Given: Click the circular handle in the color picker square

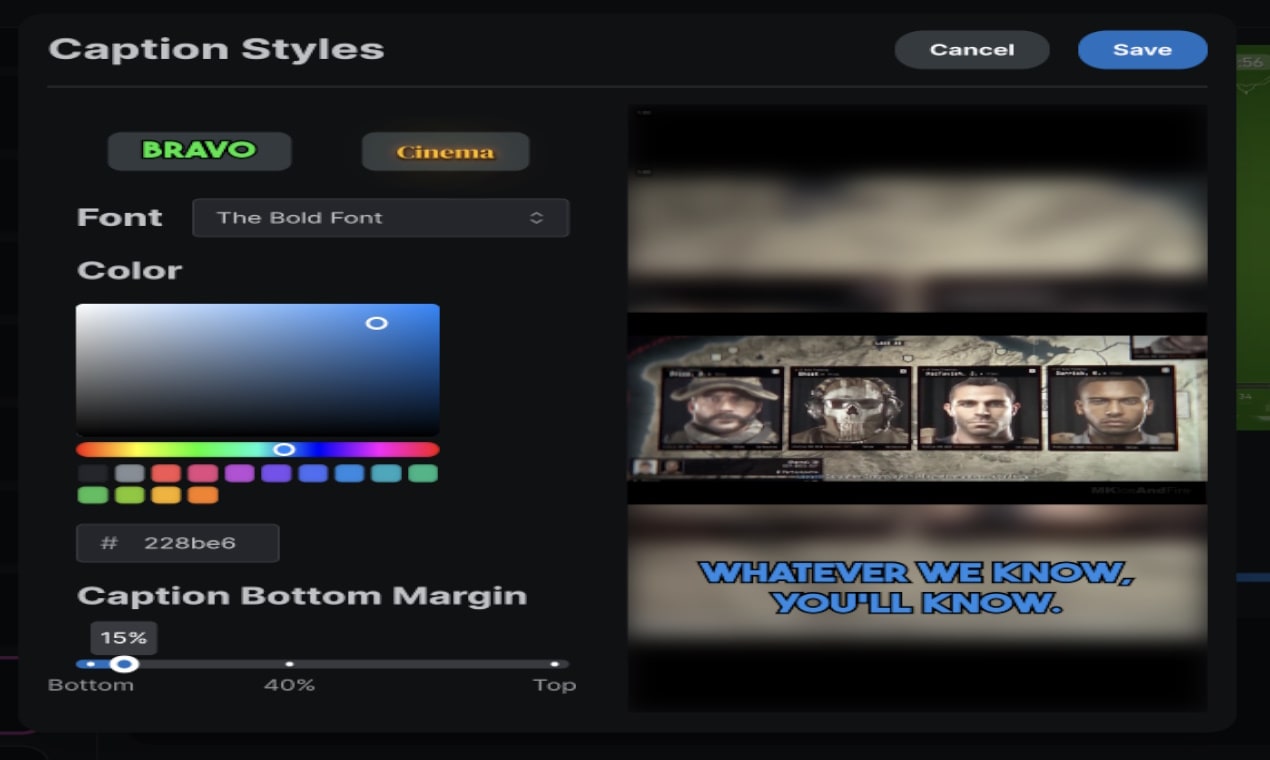Looking at the screenshot, I should 376,323.
